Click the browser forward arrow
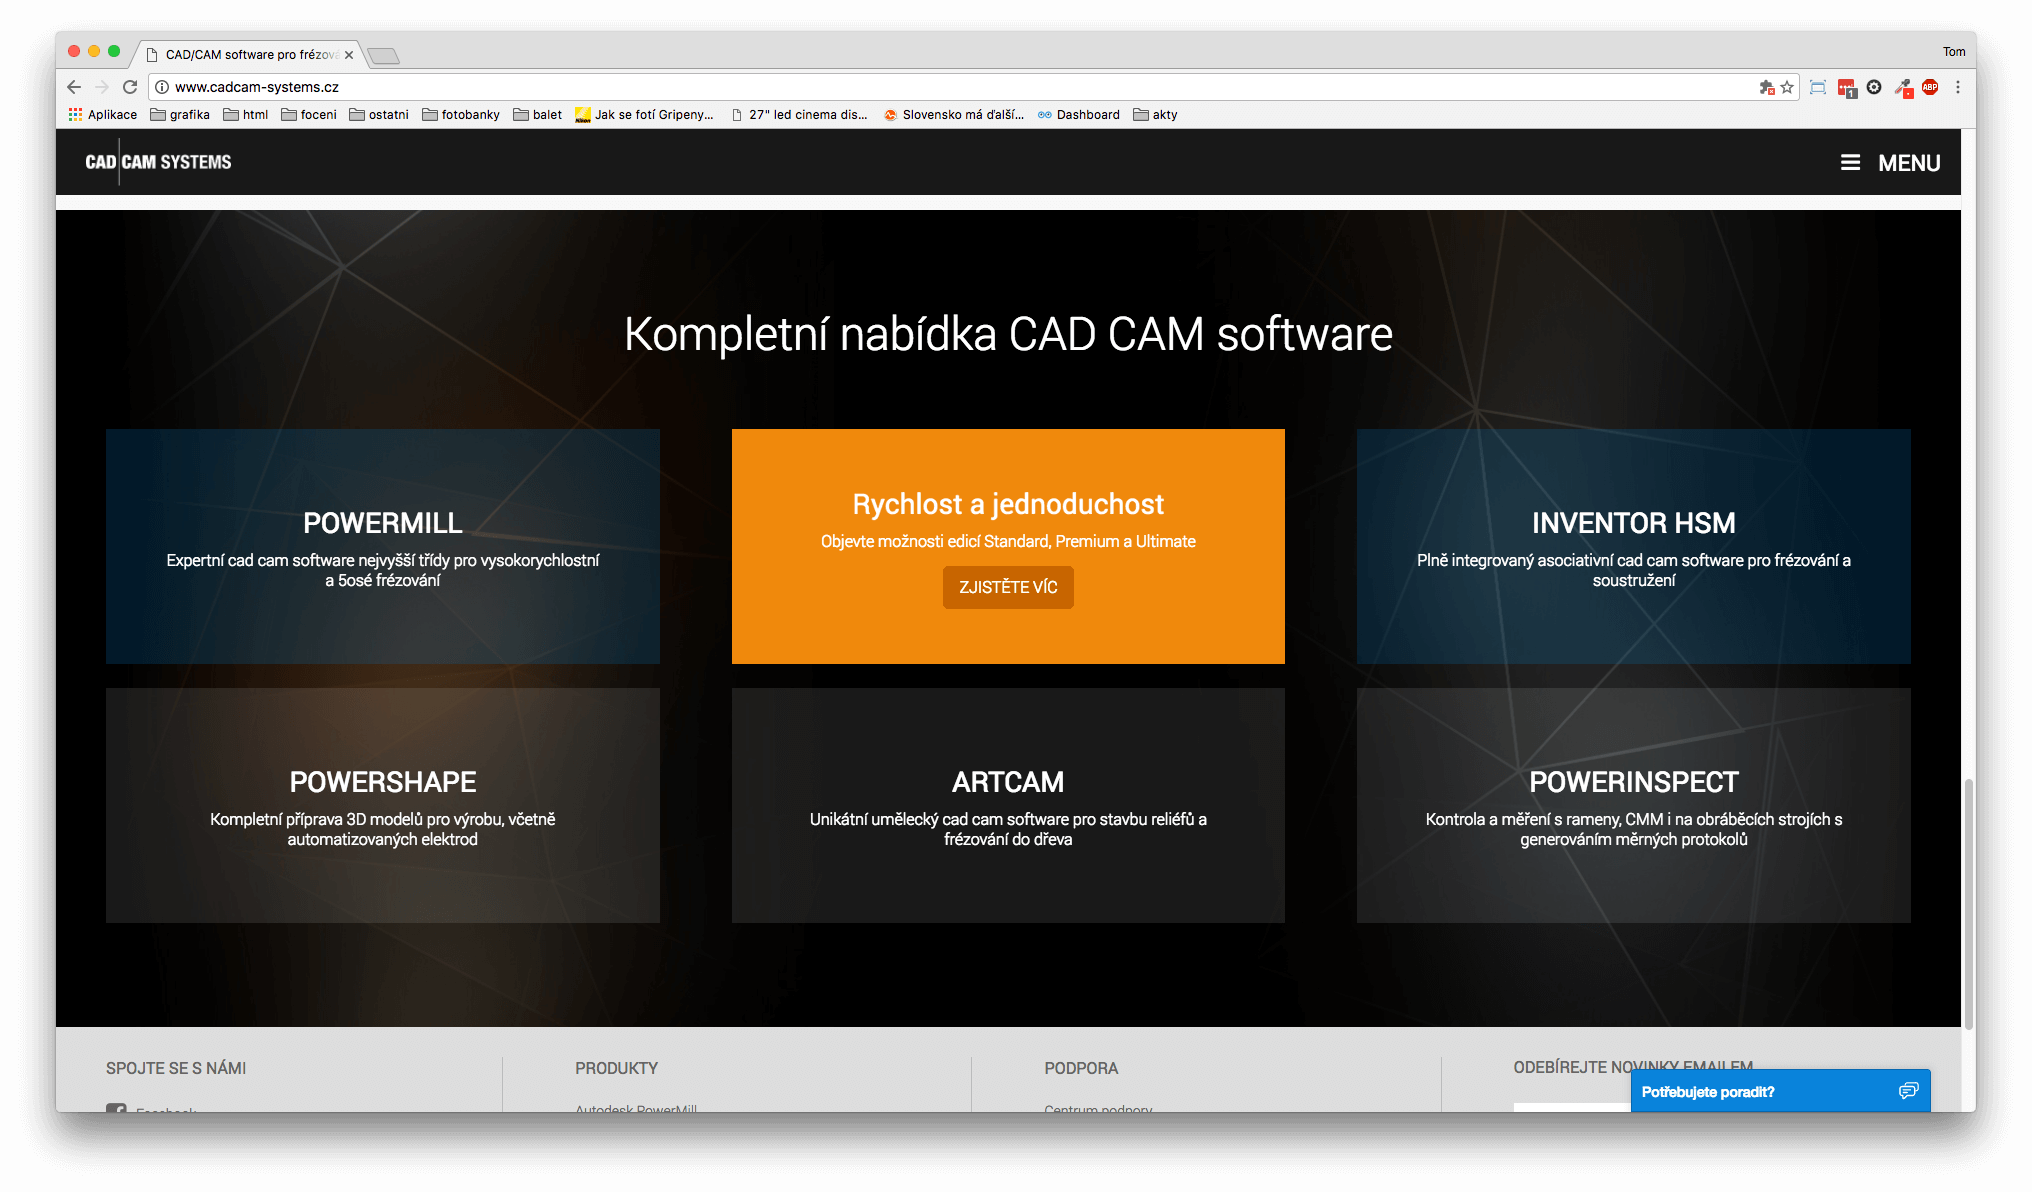This screenshot has width=2032, height=1192. (102, 87)
